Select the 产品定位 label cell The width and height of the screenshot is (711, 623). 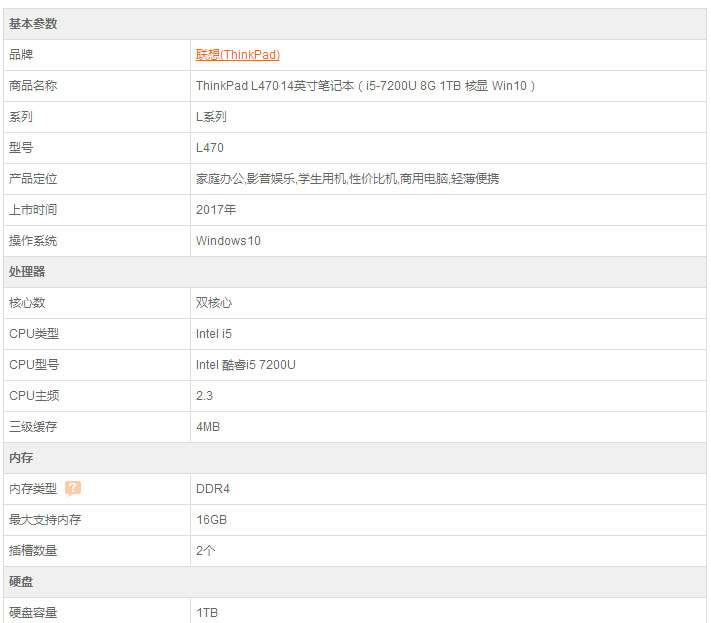[97, 179]
